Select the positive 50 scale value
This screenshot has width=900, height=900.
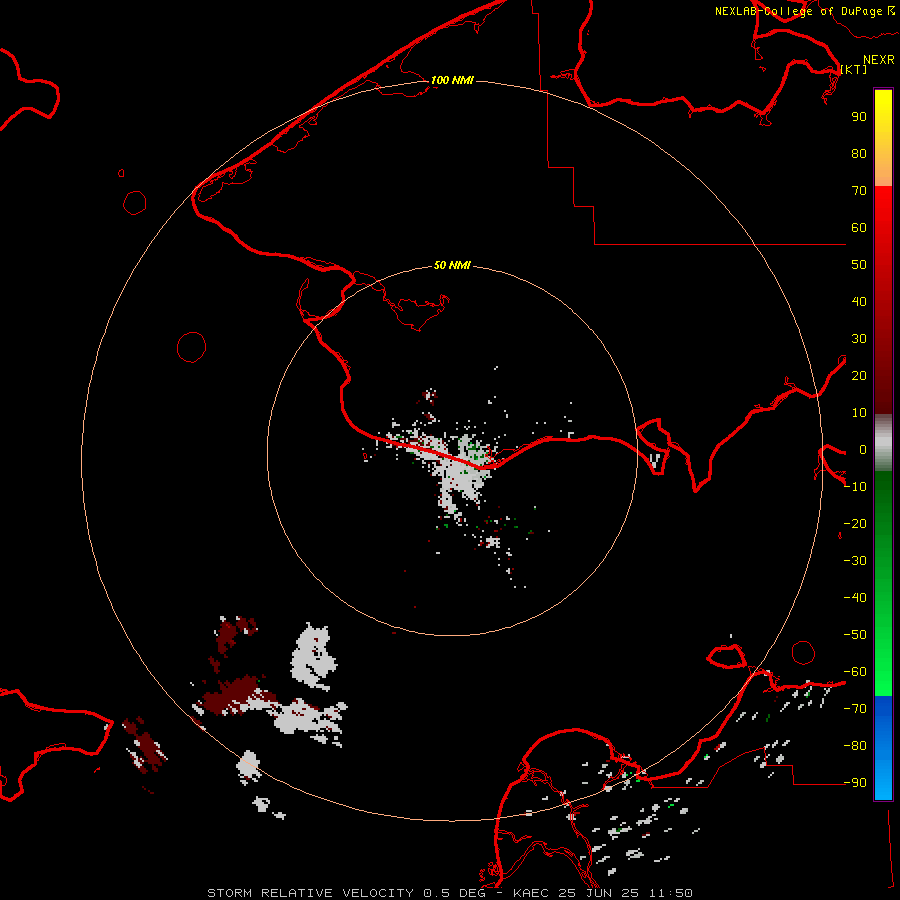pyautogui.click(x=859, y=265)
